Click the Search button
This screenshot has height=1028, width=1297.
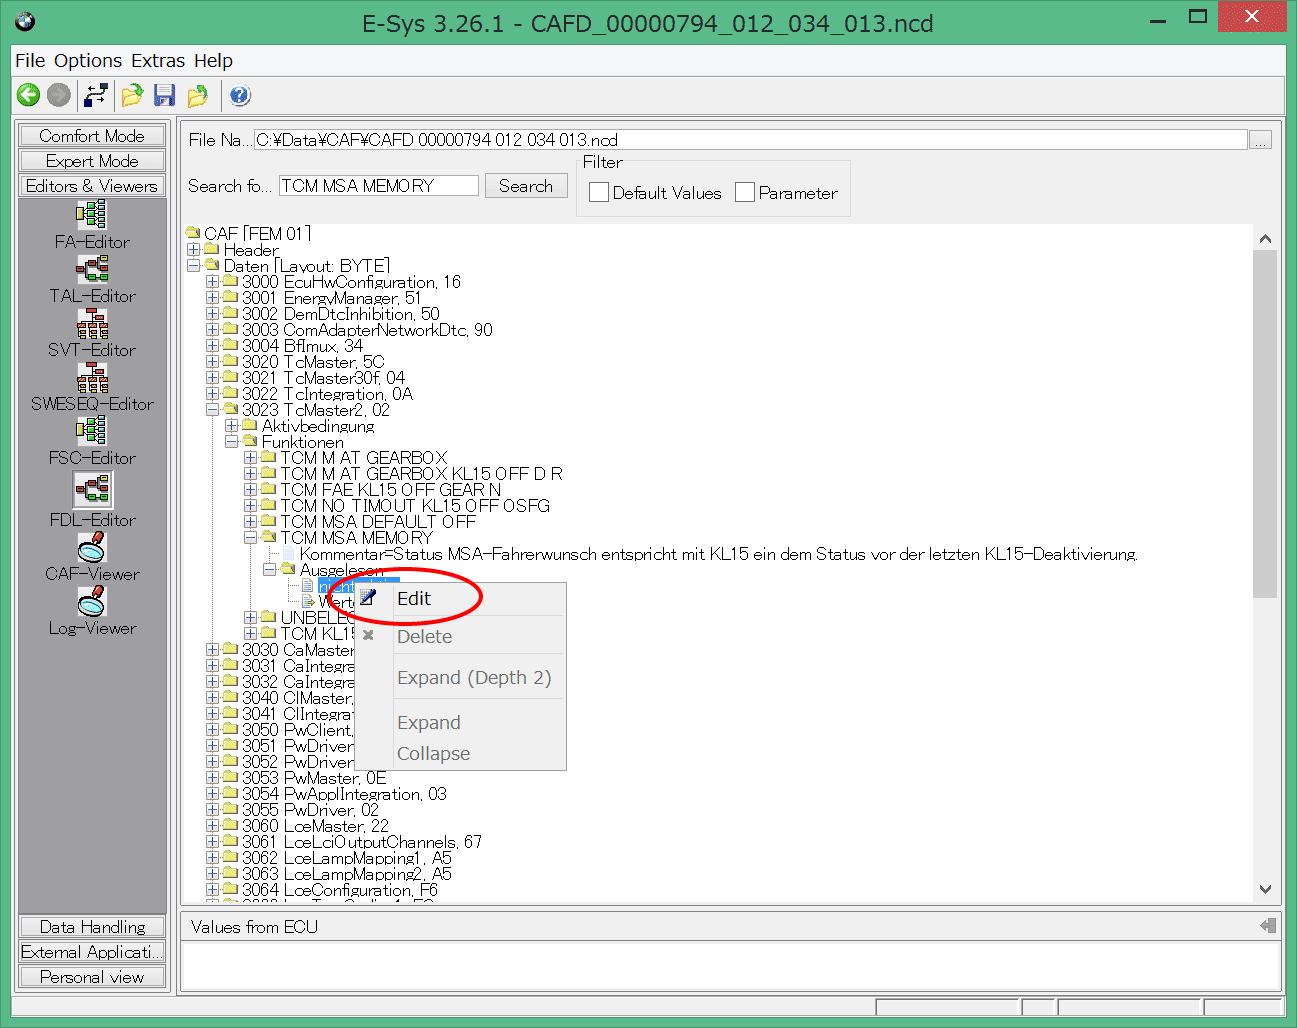pyautogui.click(x=526, y=186)
